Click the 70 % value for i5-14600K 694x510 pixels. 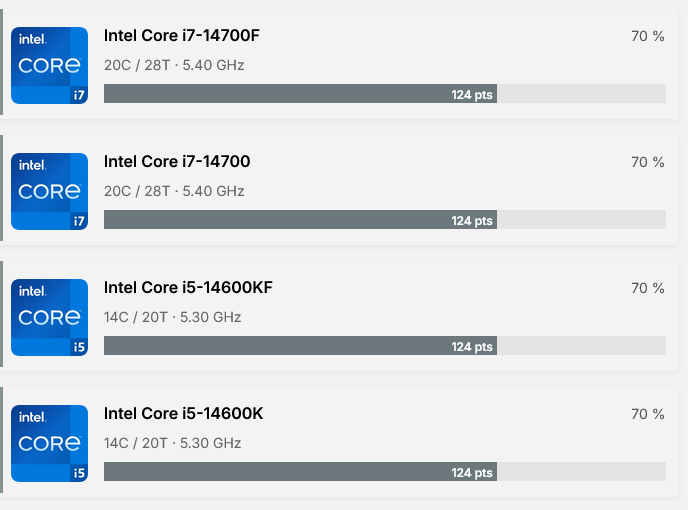[x=647, y=414]
